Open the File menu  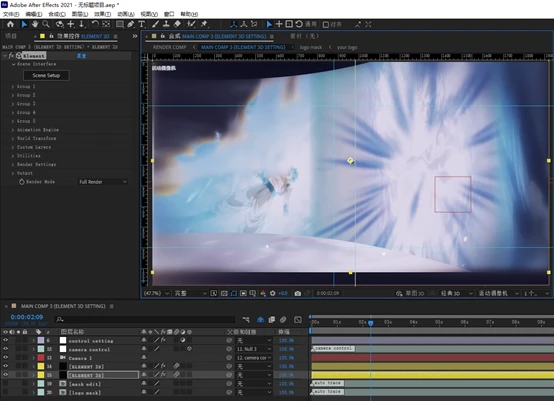(11, 14)
